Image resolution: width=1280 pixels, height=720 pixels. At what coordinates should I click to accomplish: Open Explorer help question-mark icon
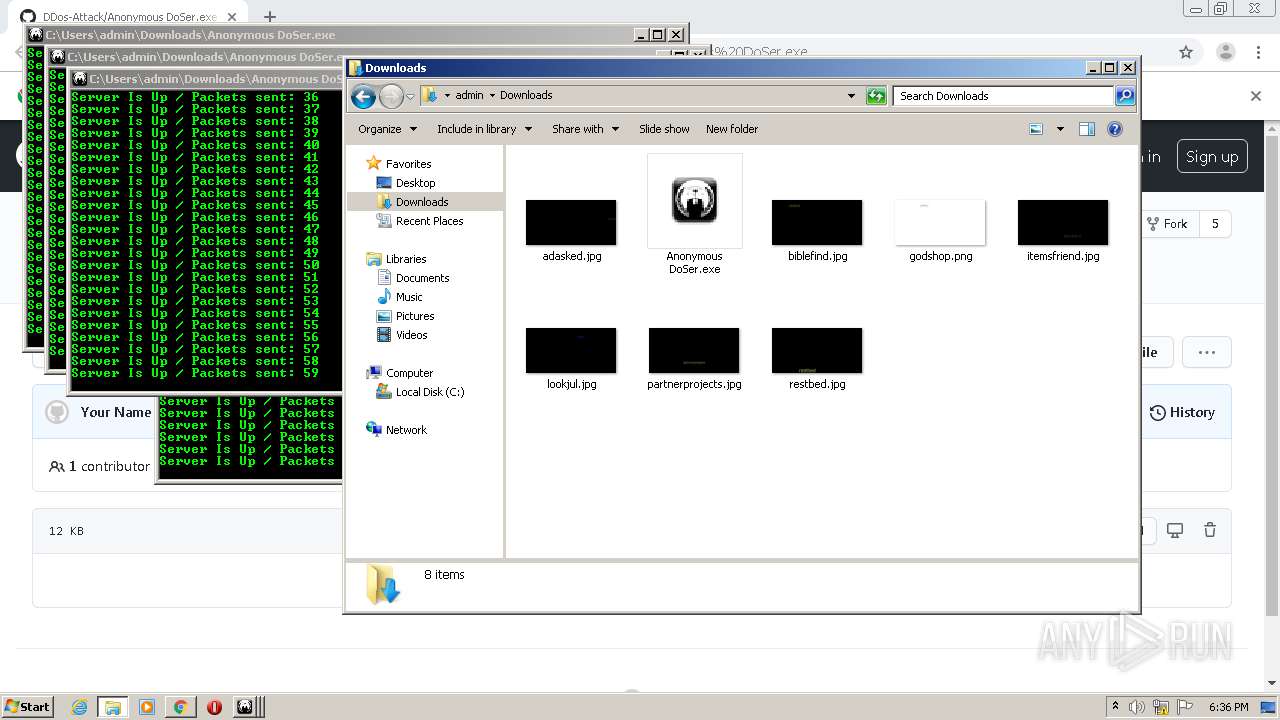click(1115, 129)
